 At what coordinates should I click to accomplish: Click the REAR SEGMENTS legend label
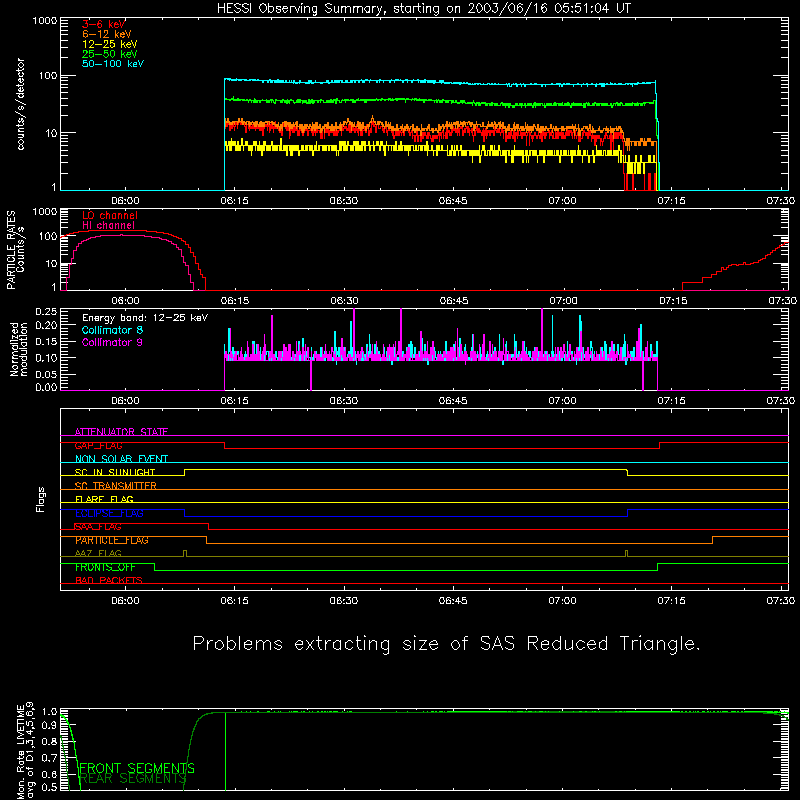[133, 779]
